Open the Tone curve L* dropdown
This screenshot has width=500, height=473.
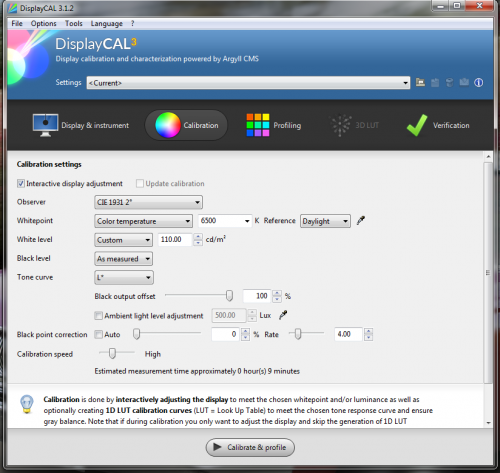pyautogui.click(x=124, y=277)
